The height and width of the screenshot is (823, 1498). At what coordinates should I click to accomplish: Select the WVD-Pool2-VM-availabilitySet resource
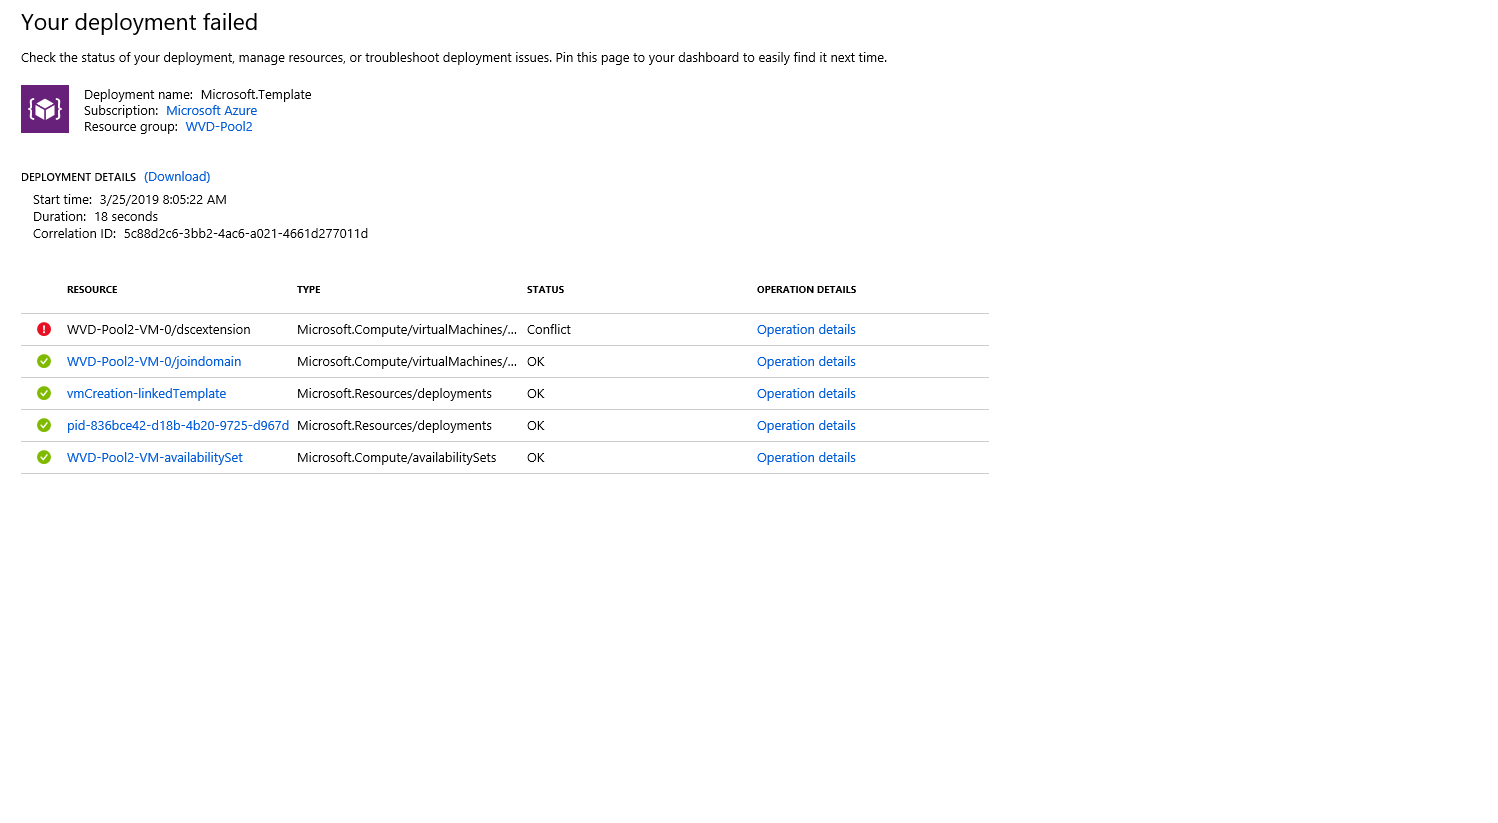pos(154,457)
